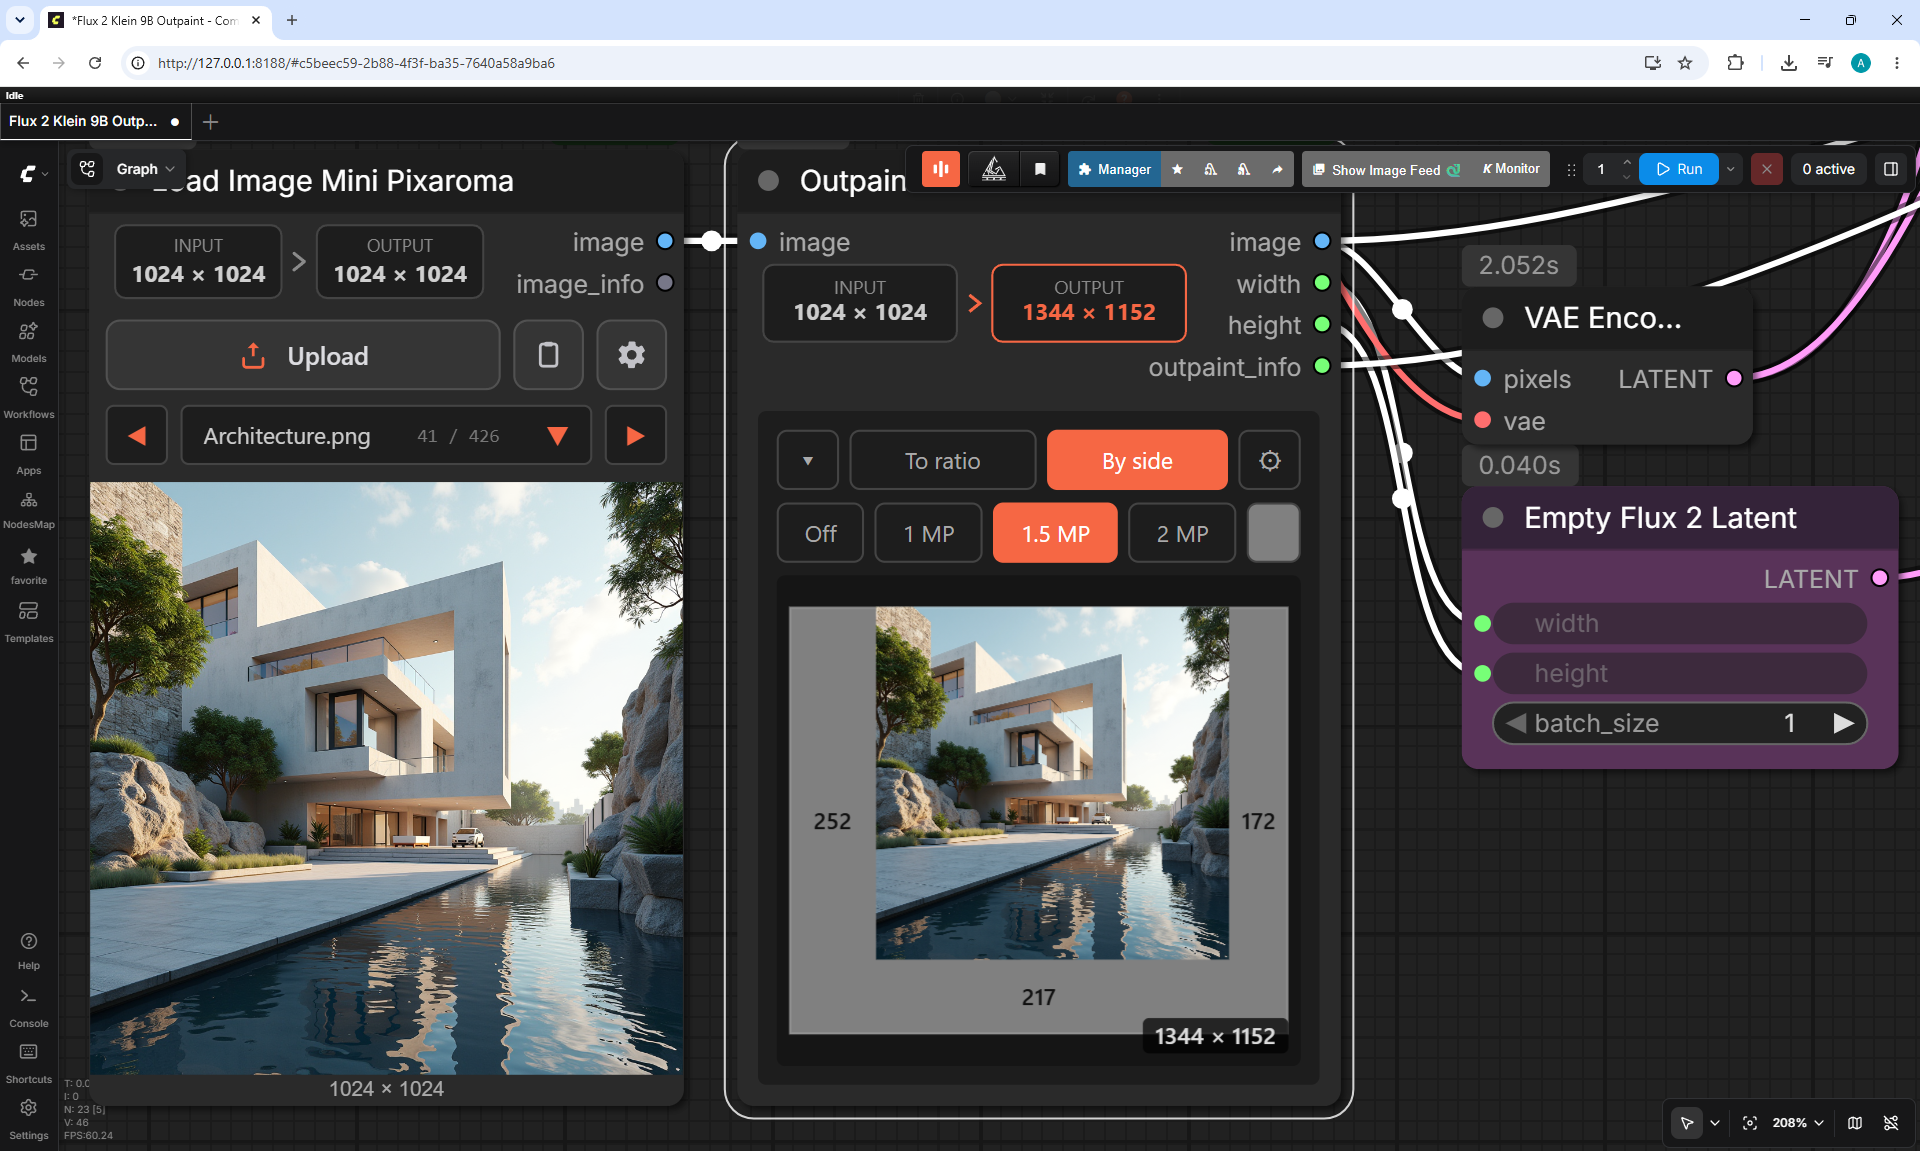1920x1151 pixels.
Task: Go to next image with right arrow
Action: 635,435
